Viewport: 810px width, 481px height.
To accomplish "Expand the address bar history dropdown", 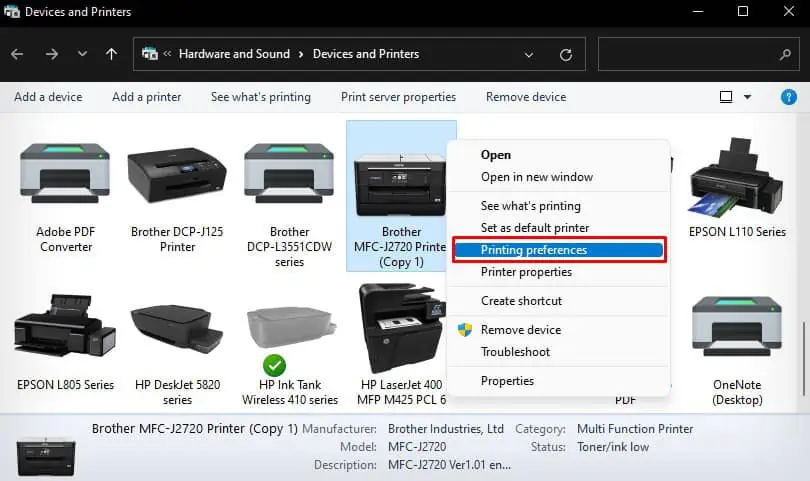I will coord(529,55).
